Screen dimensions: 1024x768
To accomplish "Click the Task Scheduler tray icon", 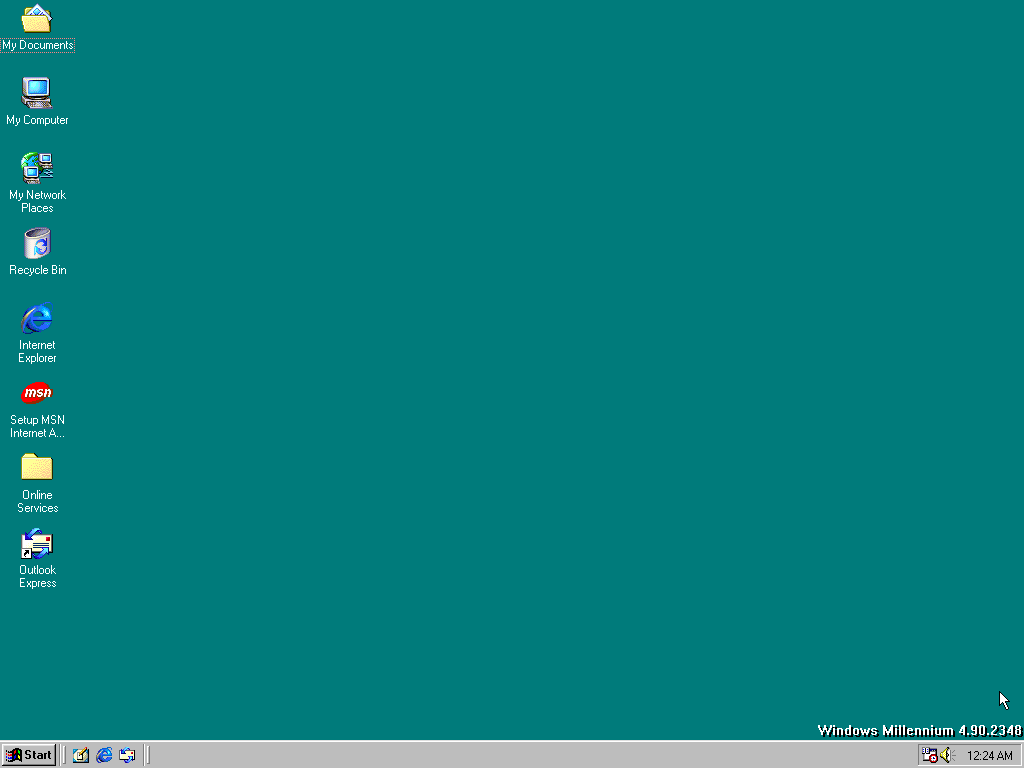I will (929, 756).
